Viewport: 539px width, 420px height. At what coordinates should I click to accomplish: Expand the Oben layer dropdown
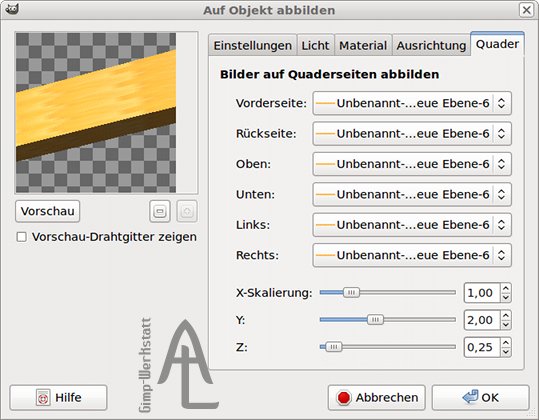click(412, 164)
